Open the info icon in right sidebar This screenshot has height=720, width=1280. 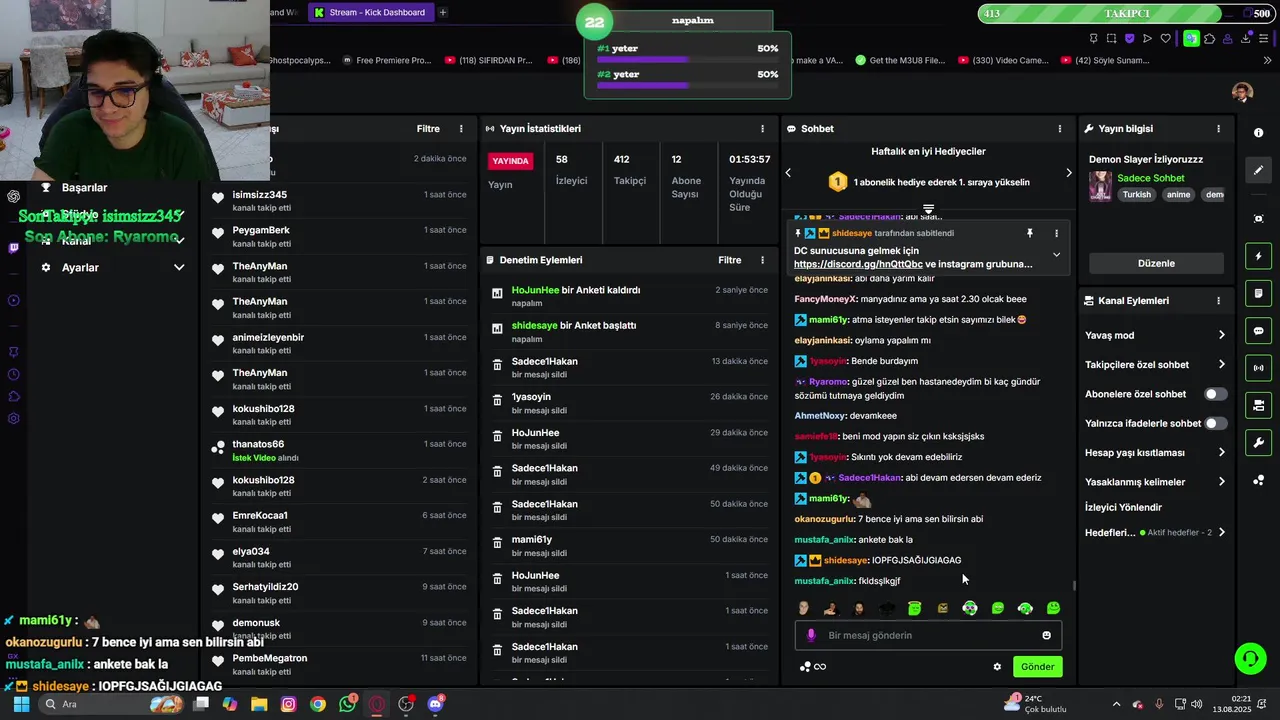tap(1258, 133)
